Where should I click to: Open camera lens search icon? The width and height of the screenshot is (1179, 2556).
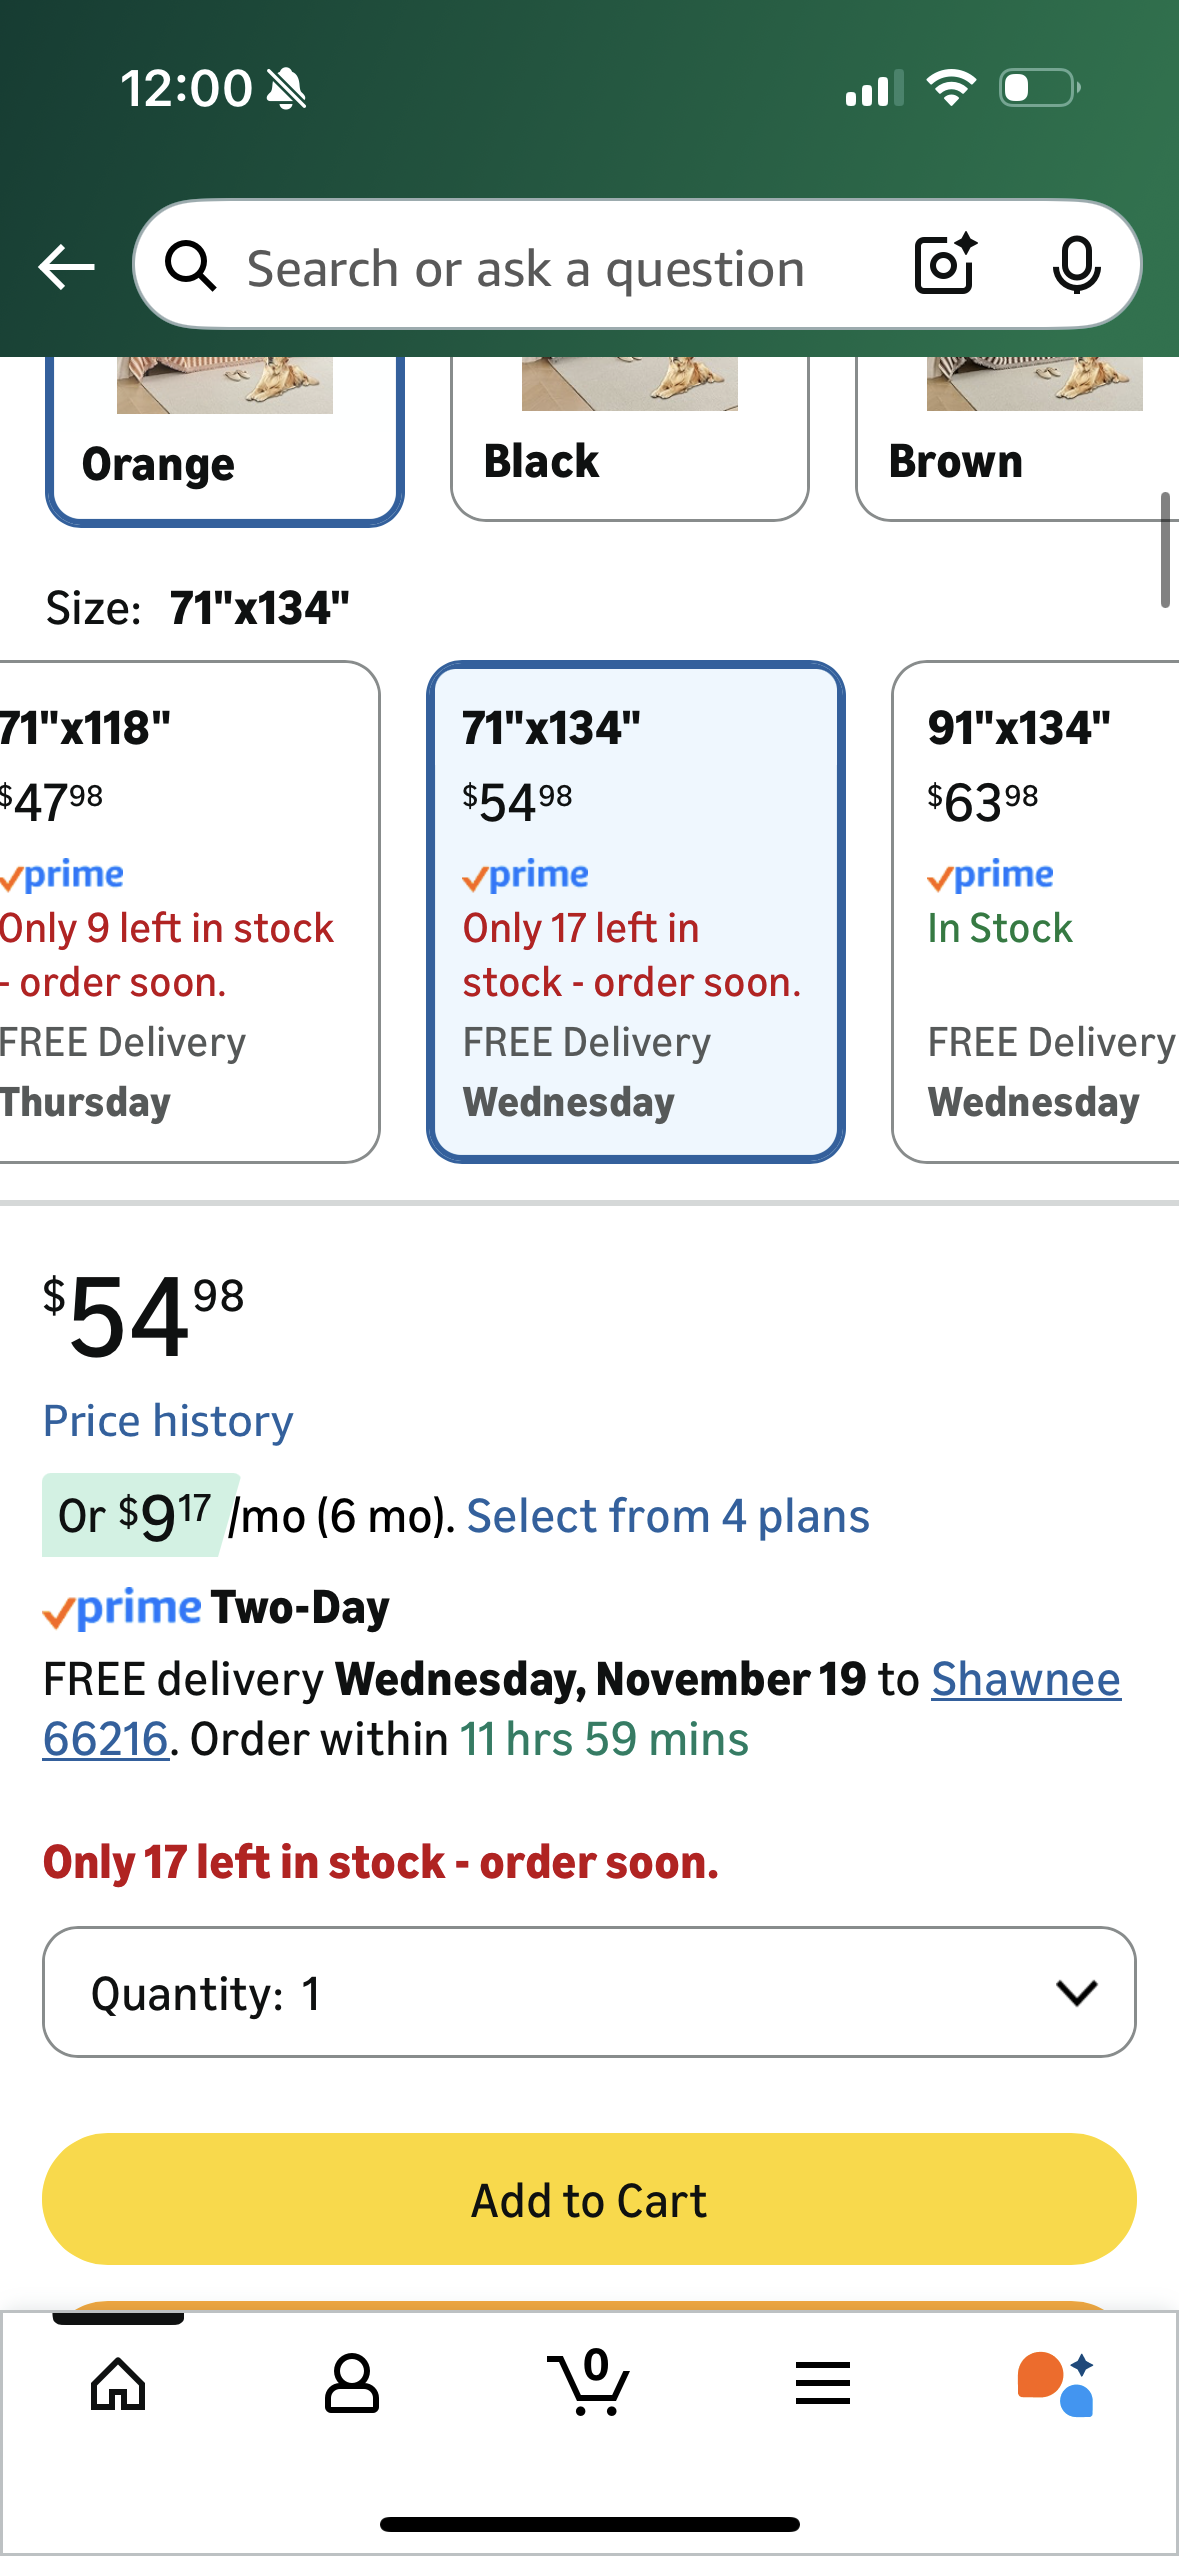[945, 265]
